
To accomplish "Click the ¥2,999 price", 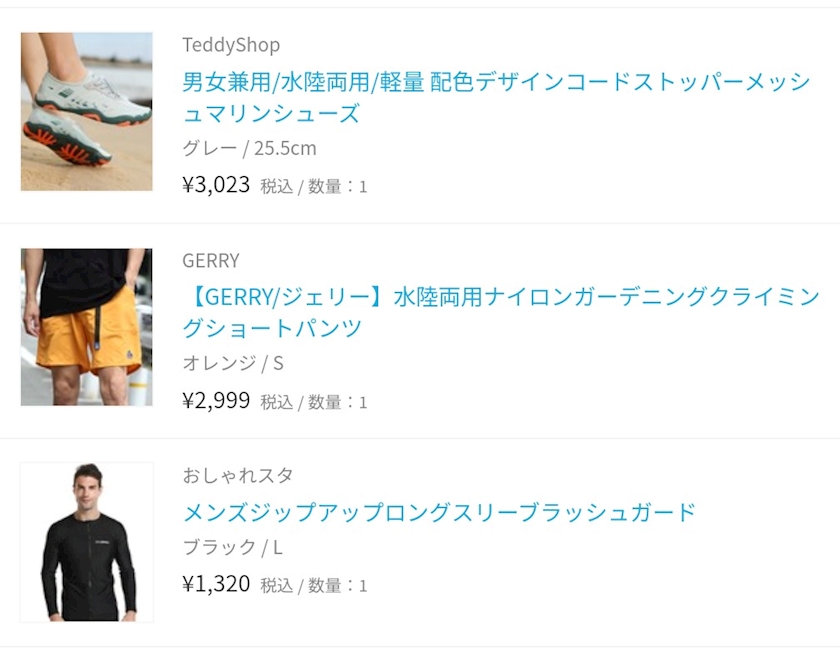I will tap(216, 400).
